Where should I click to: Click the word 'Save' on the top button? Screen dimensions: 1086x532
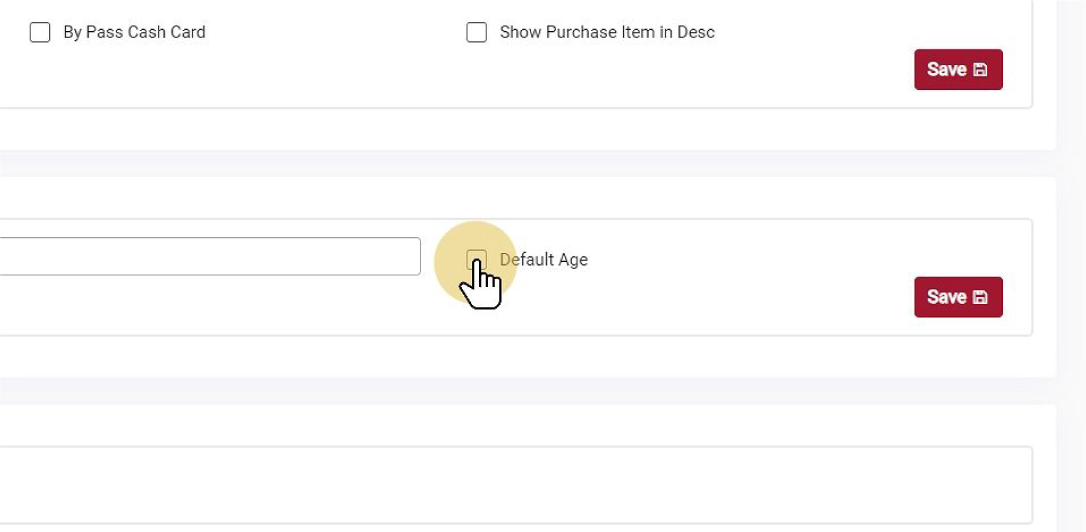[x=946, y=70]
